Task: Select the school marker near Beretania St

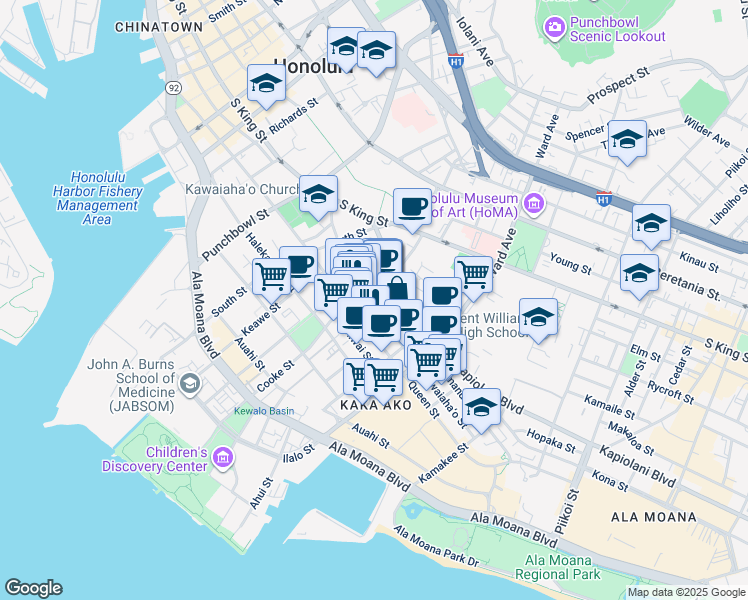Action: [639, 273]
